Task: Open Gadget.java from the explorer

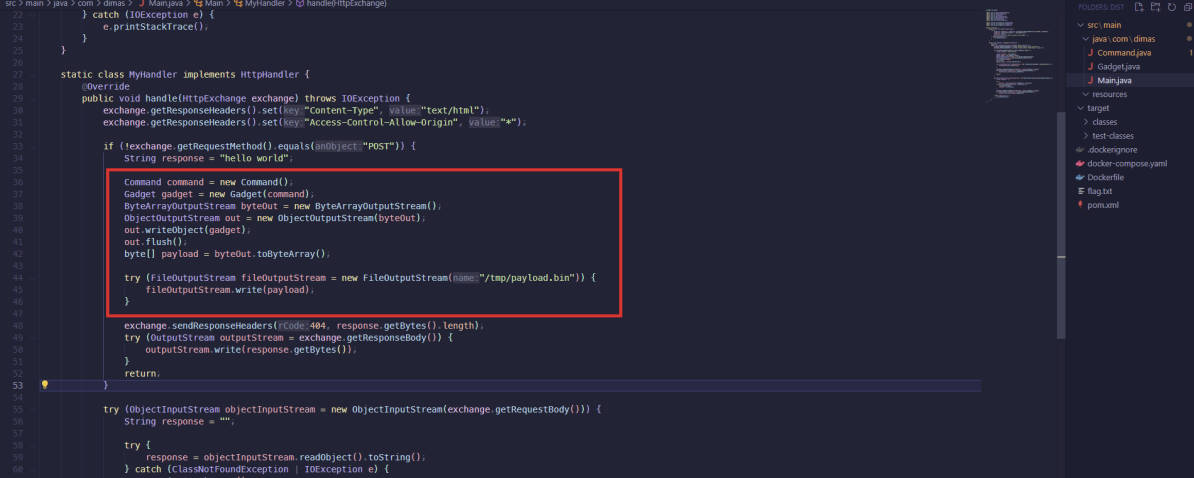Action: (1119, 67)
